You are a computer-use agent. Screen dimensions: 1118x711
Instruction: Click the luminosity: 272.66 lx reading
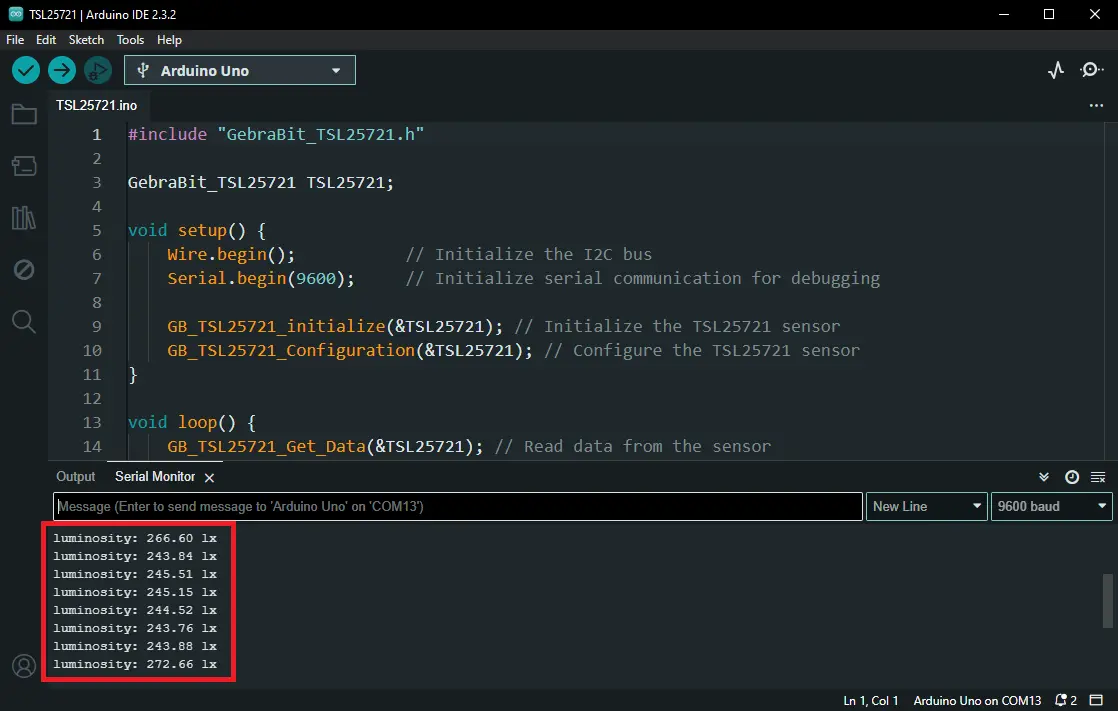135,665
